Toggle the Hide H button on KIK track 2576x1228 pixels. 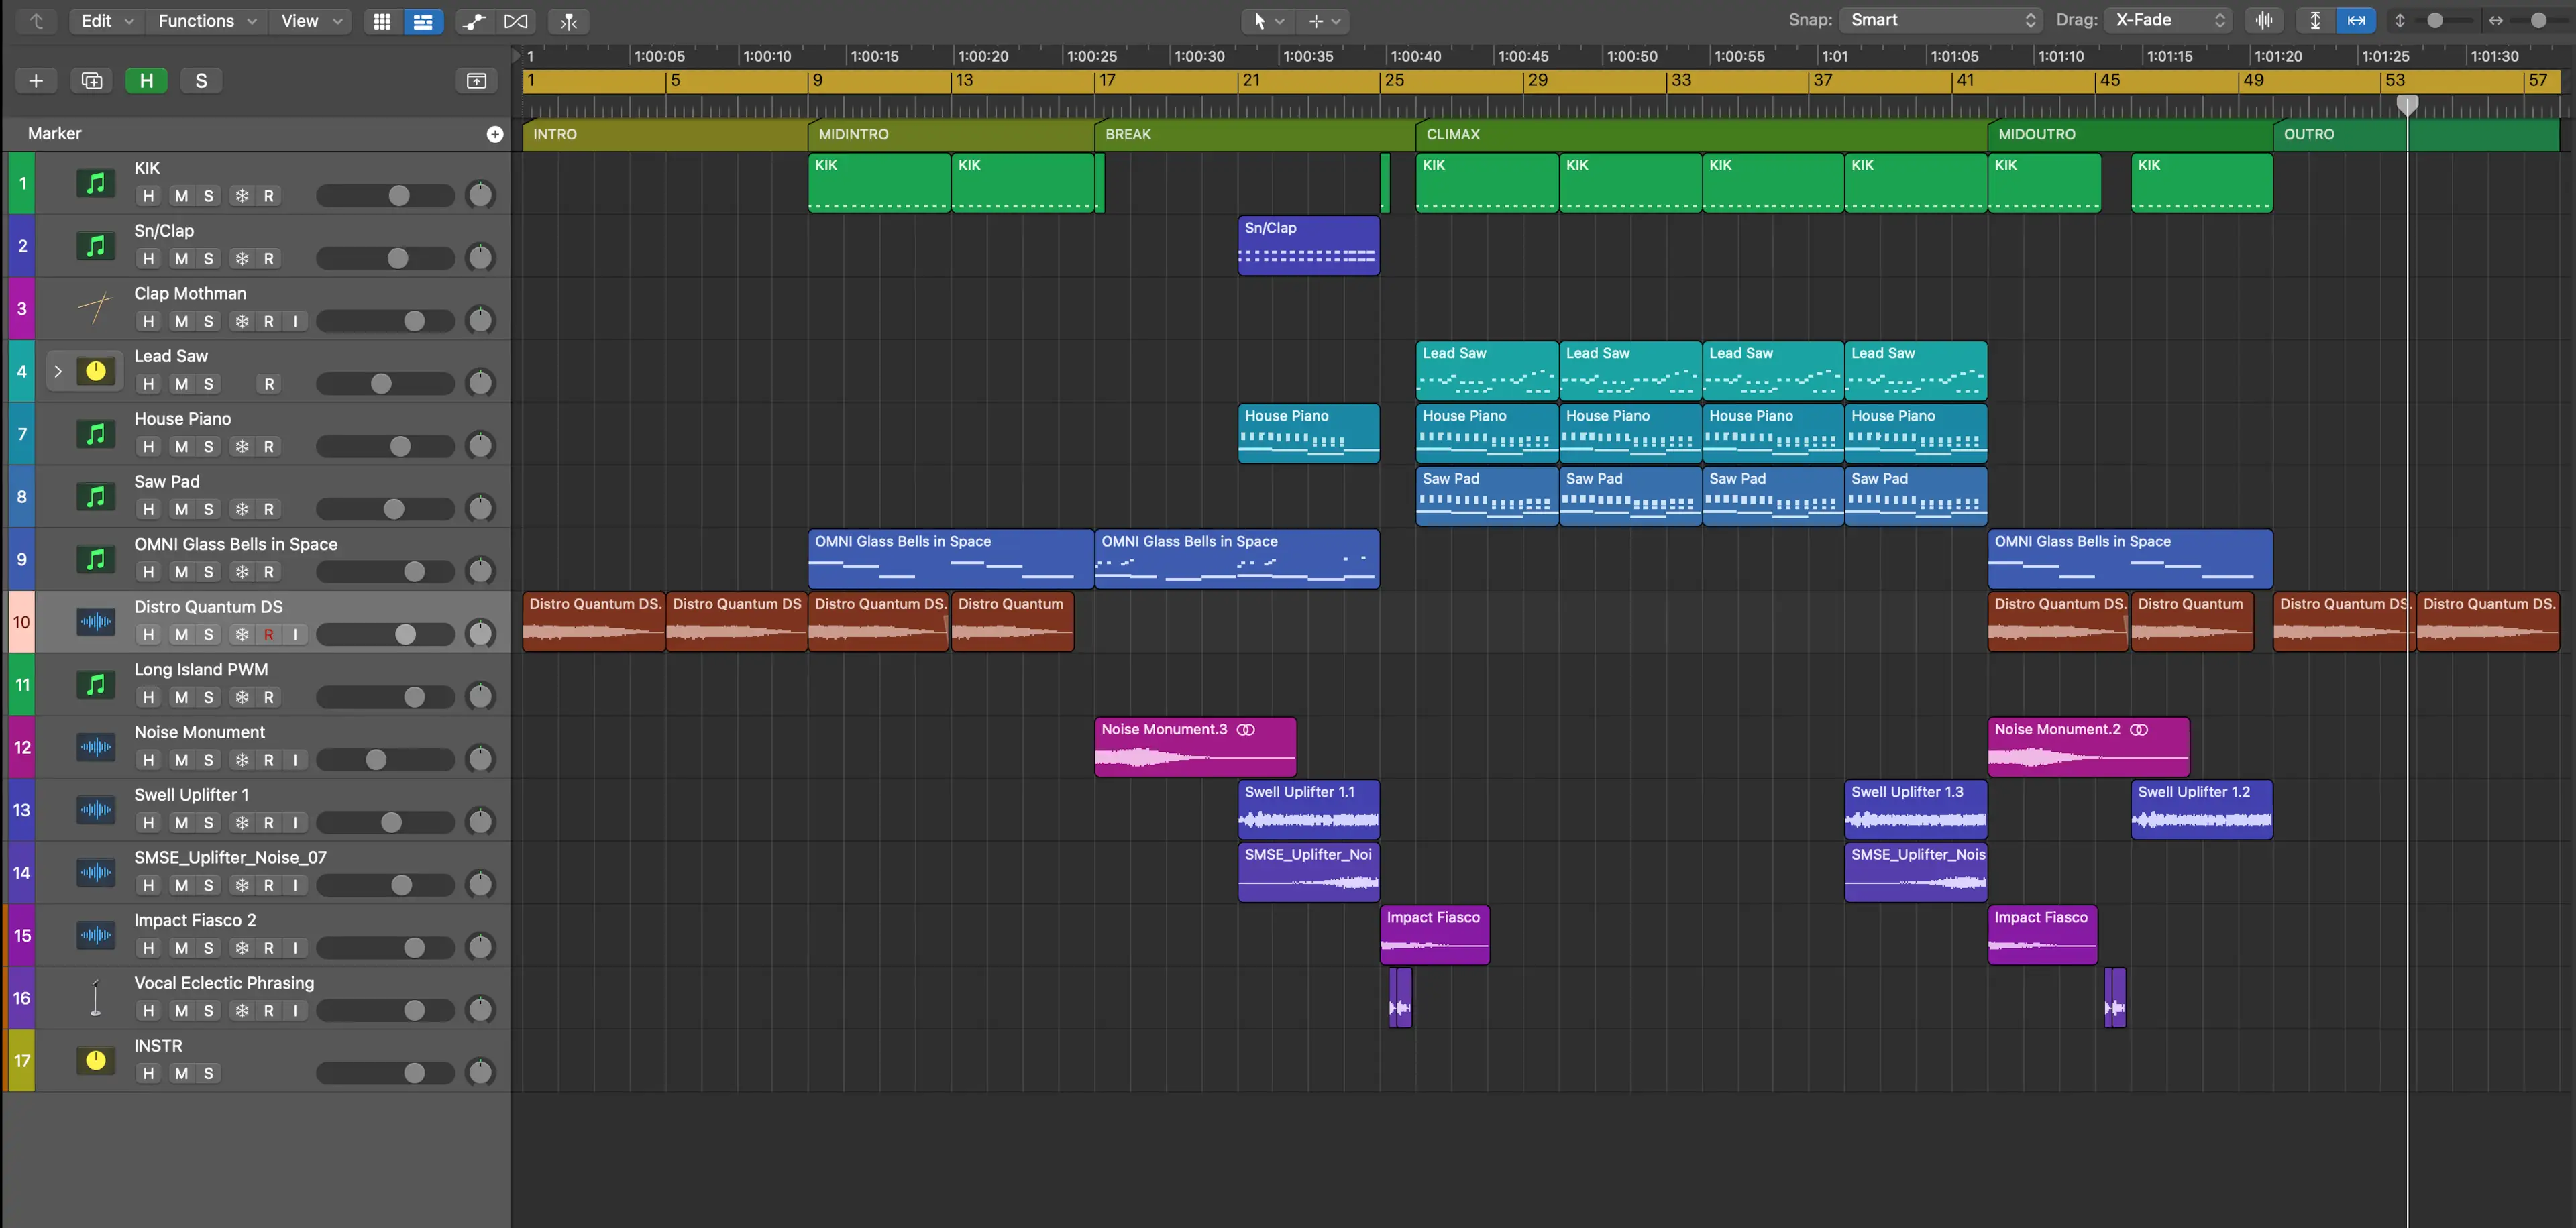148,195
